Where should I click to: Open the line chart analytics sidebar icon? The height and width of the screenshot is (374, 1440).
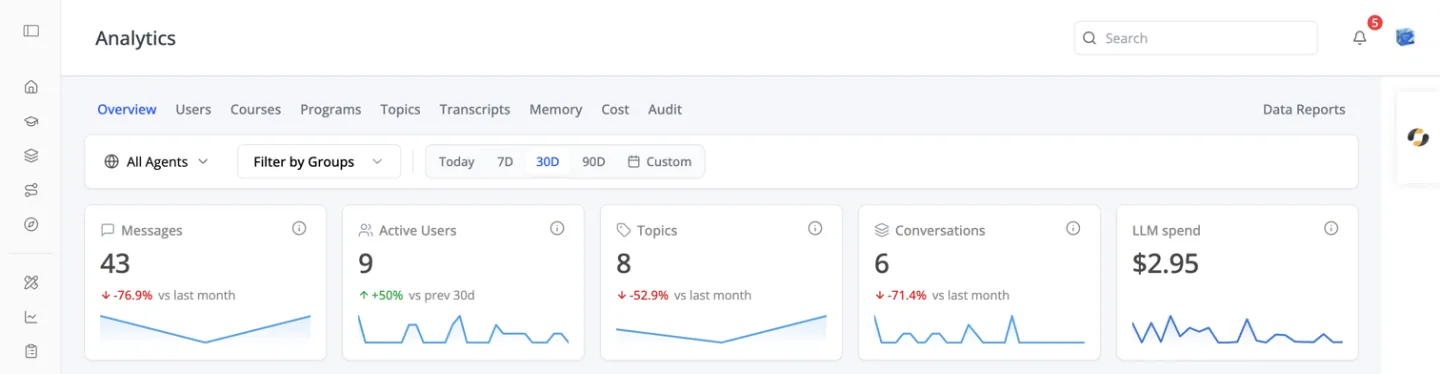[31, 318]
